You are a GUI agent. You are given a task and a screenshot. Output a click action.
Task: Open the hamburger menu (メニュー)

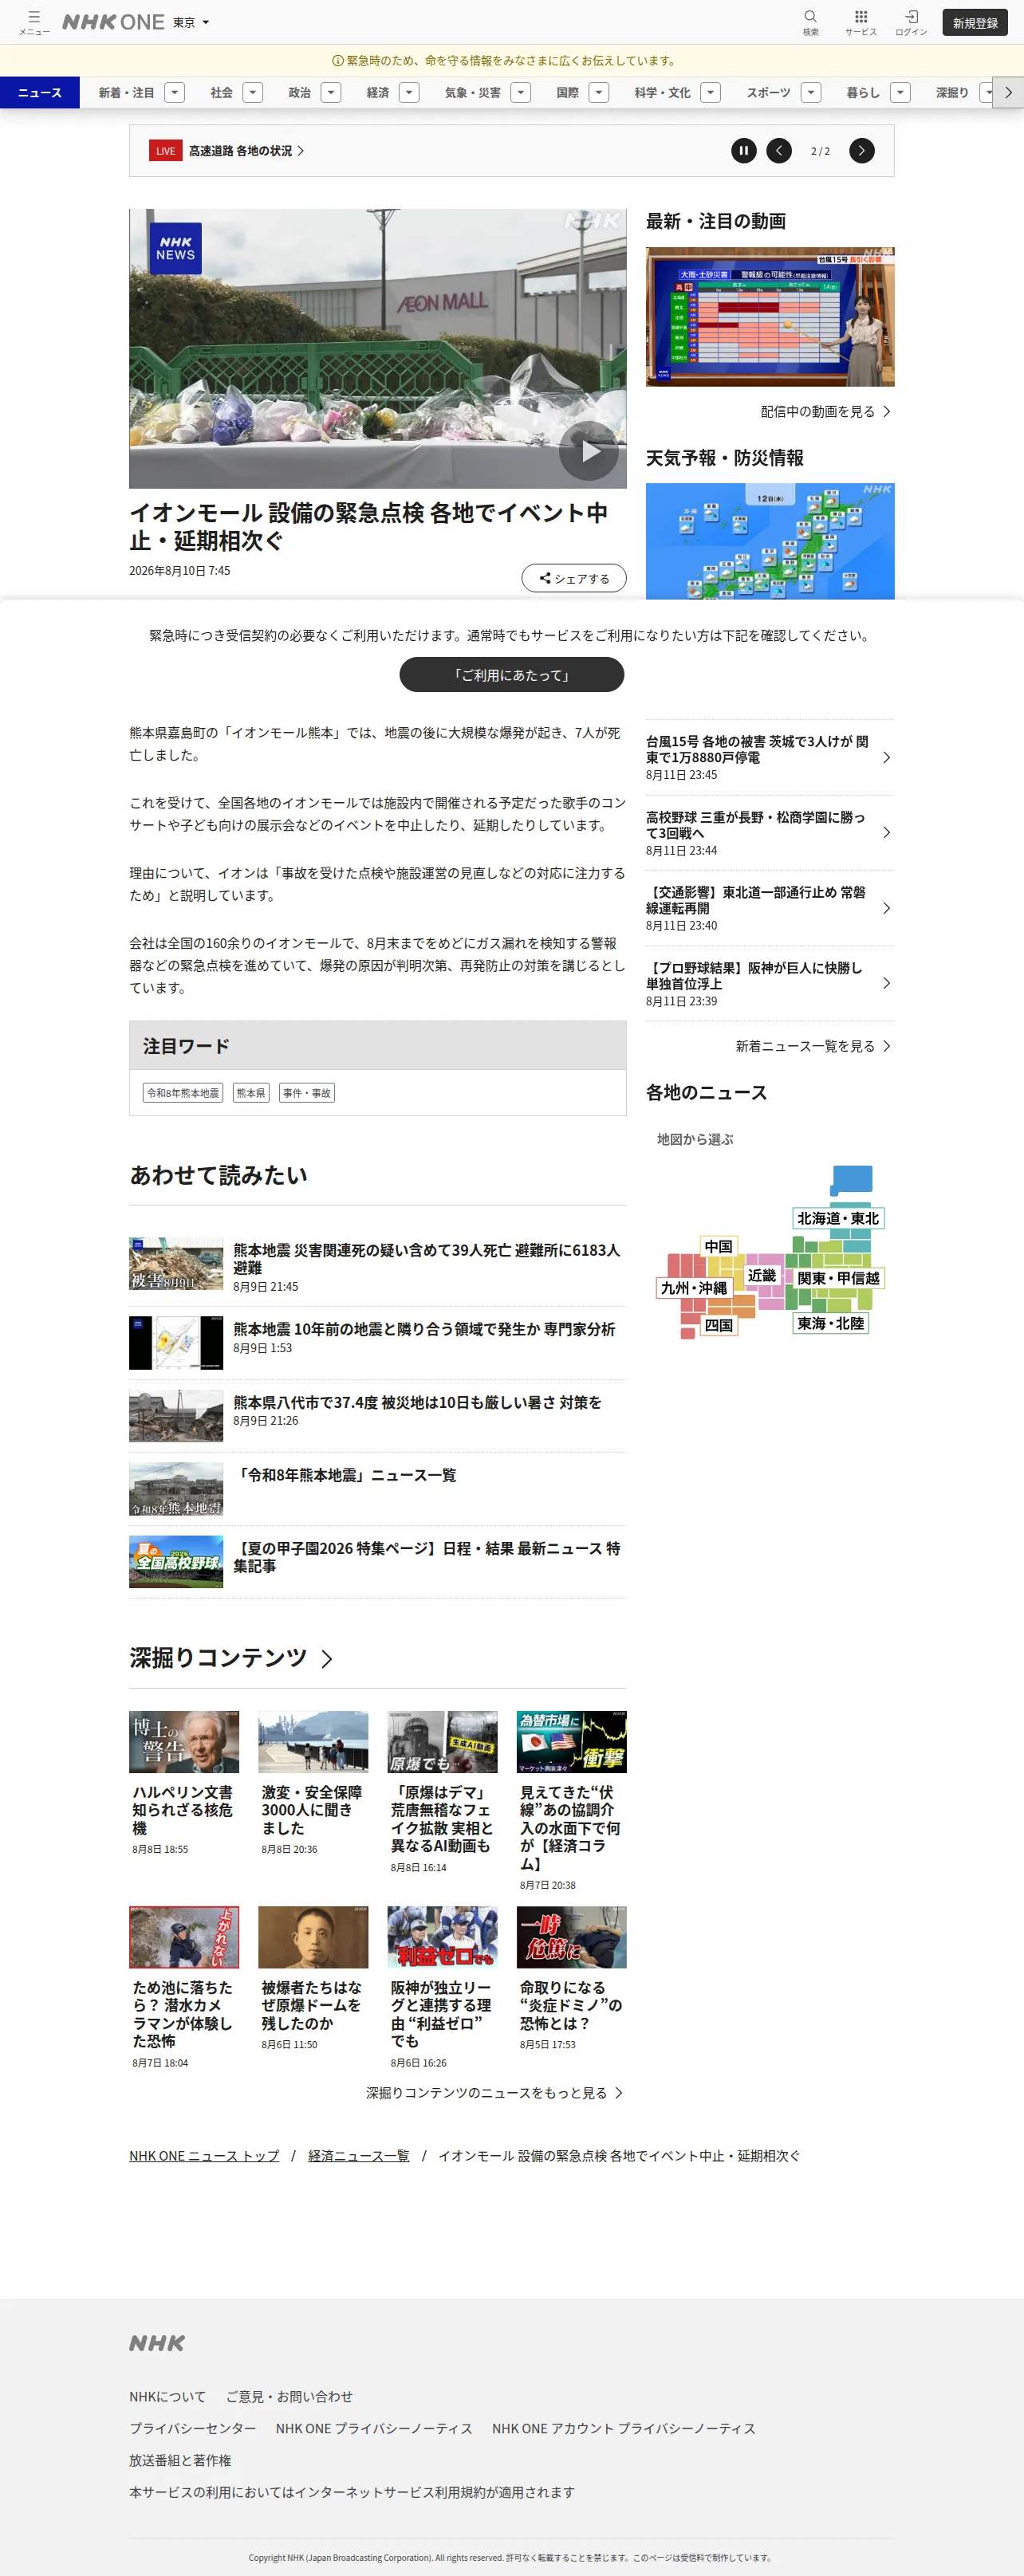[34, 22]
